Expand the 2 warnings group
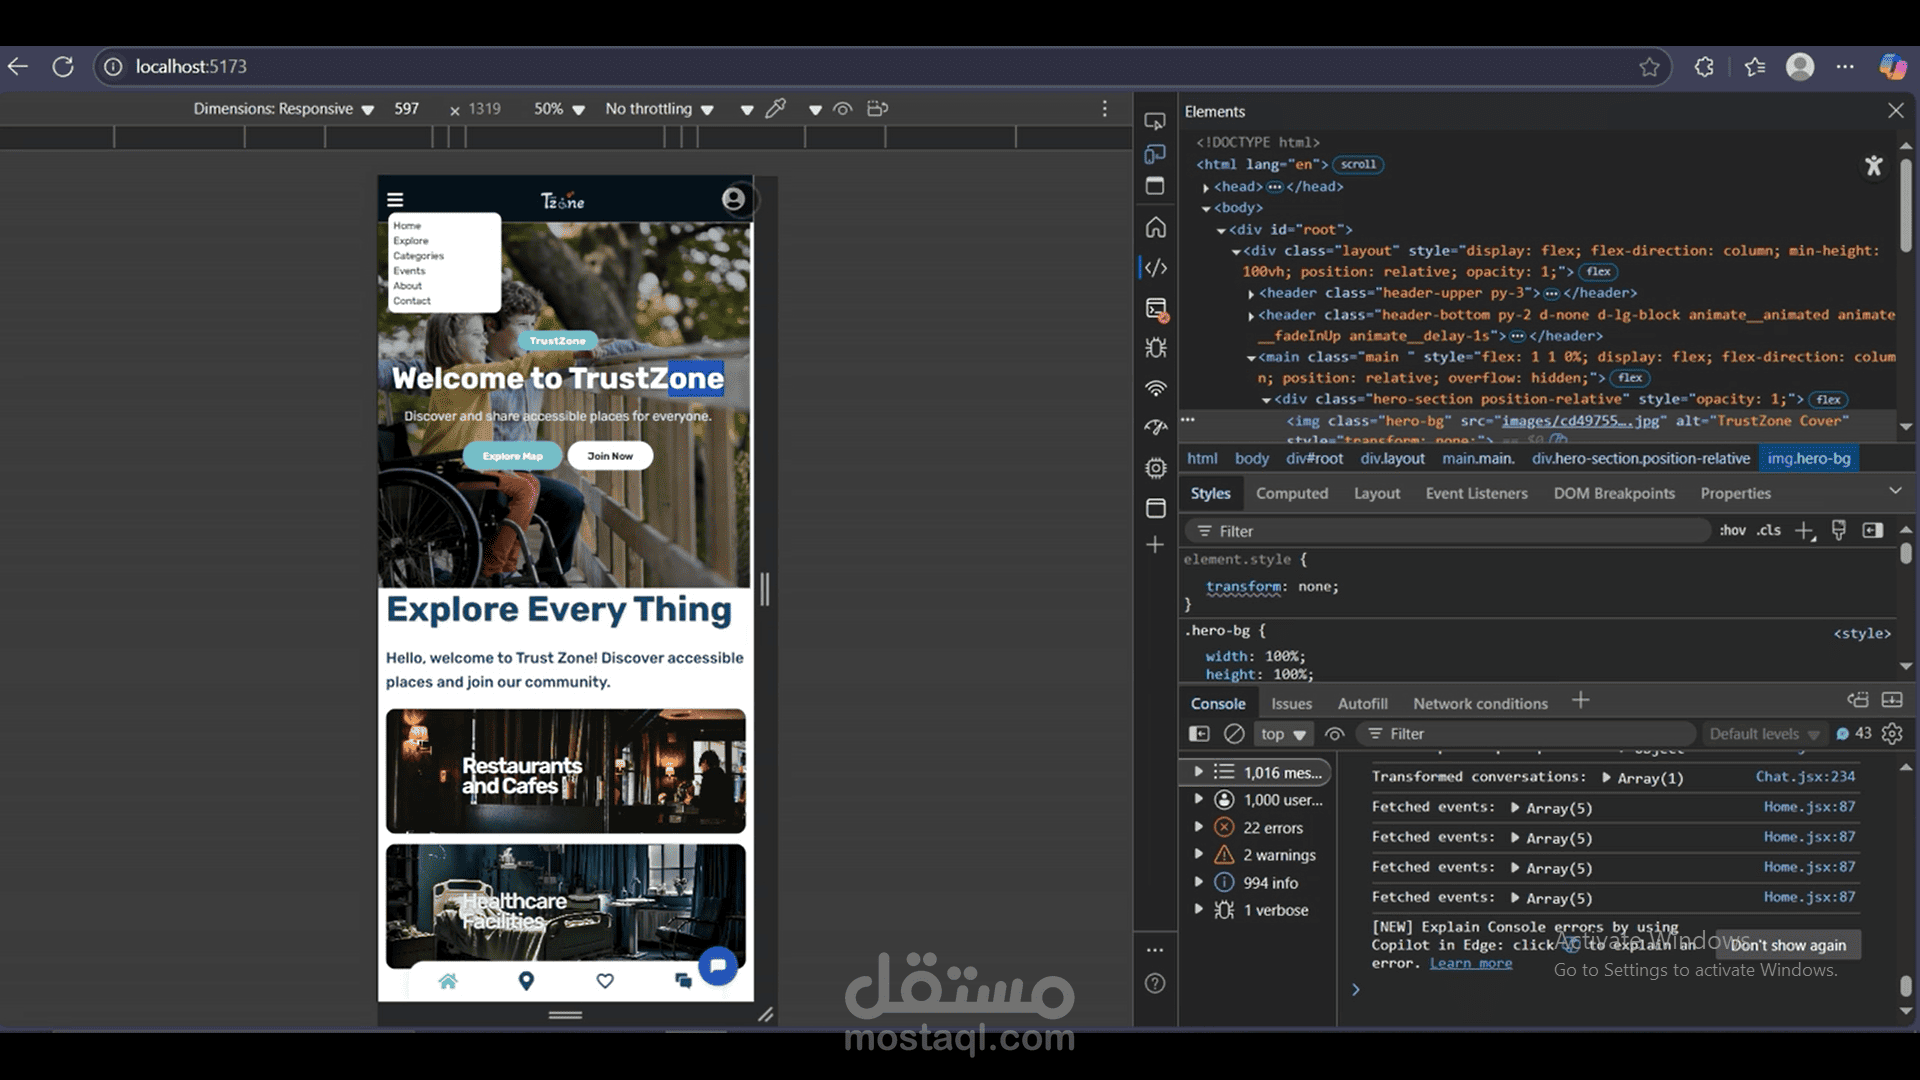Viewport: 1920px width, 1080px height. (1198, 854)
